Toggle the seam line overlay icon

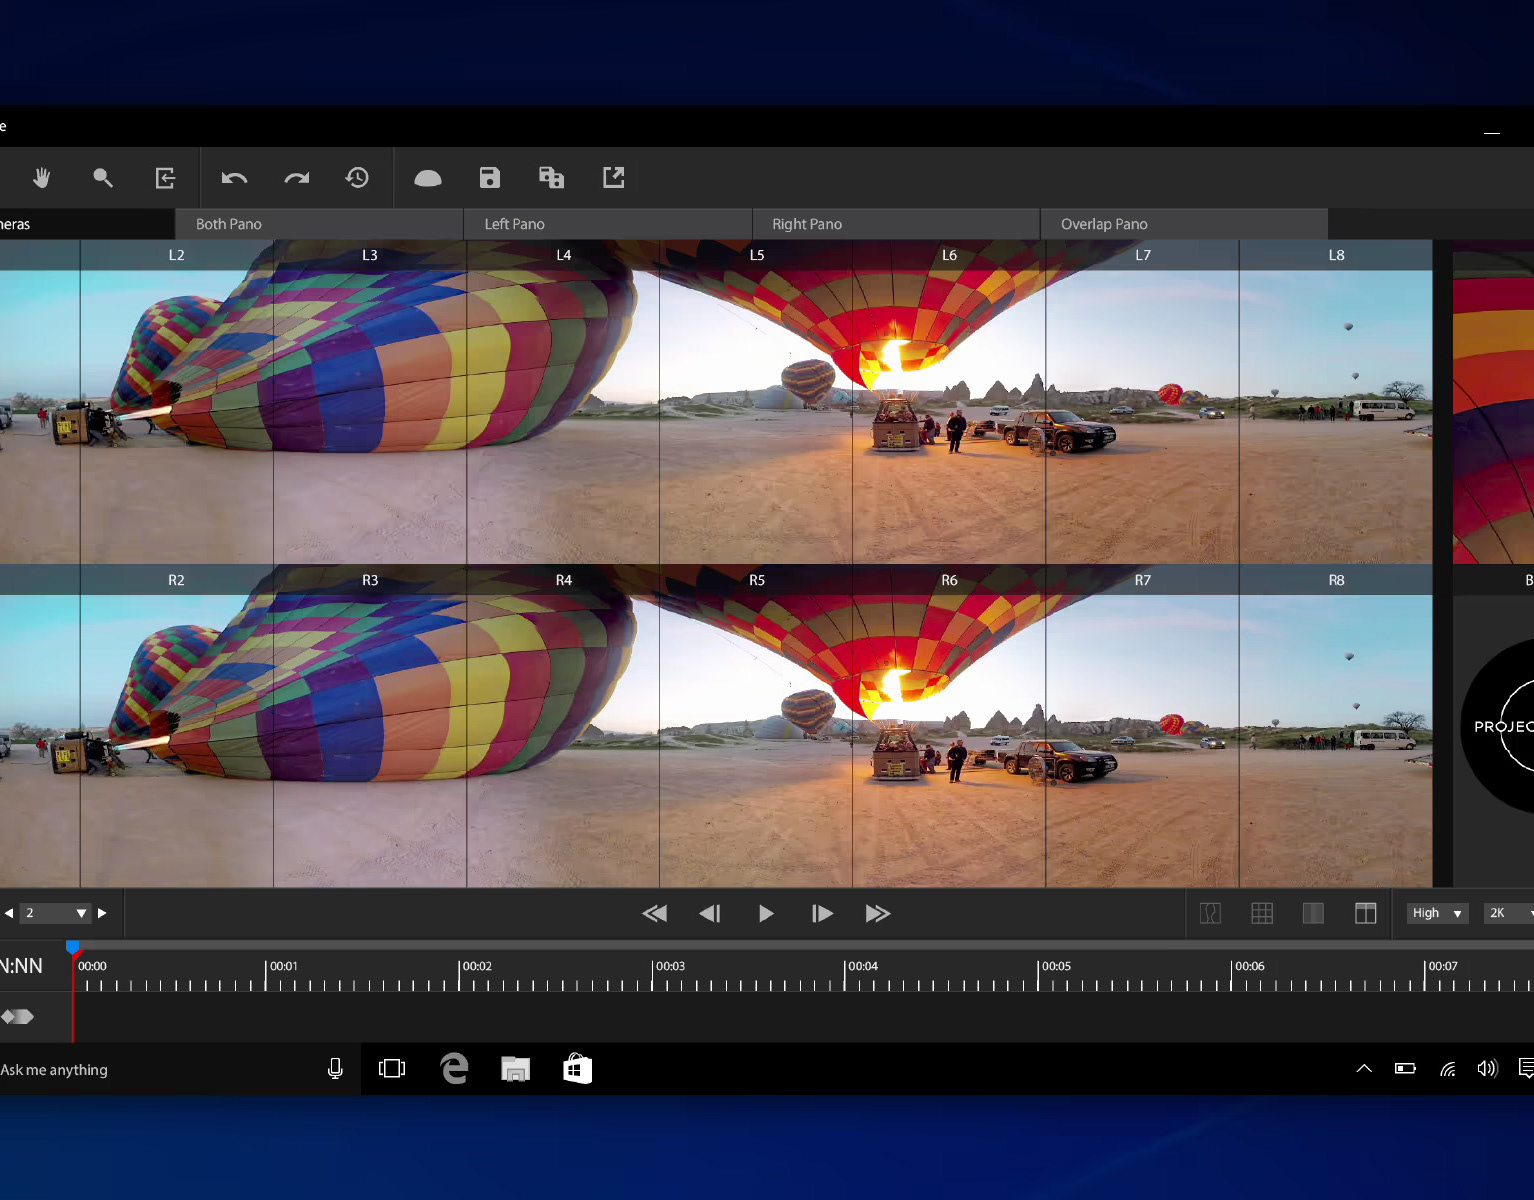pos(1210,913)
